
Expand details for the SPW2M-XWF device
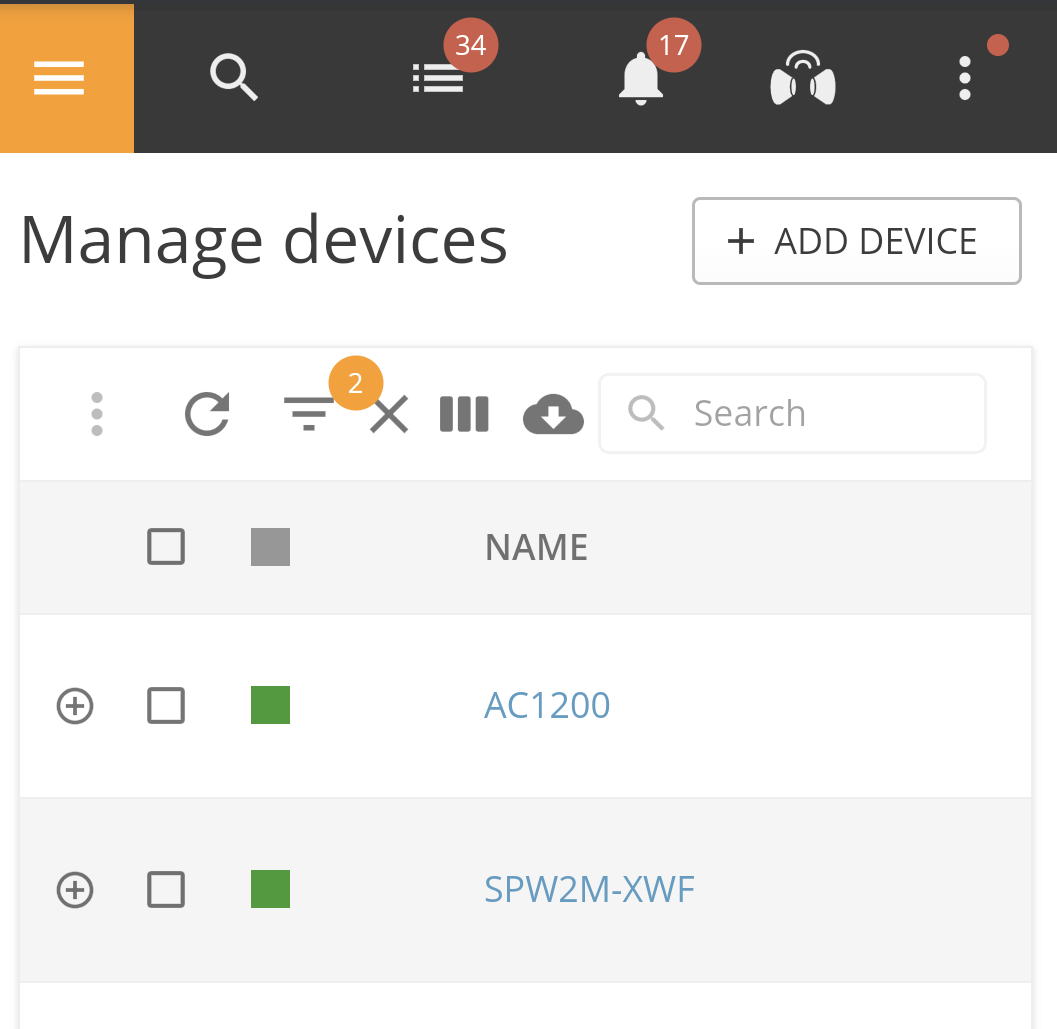(x=74, y=890)
